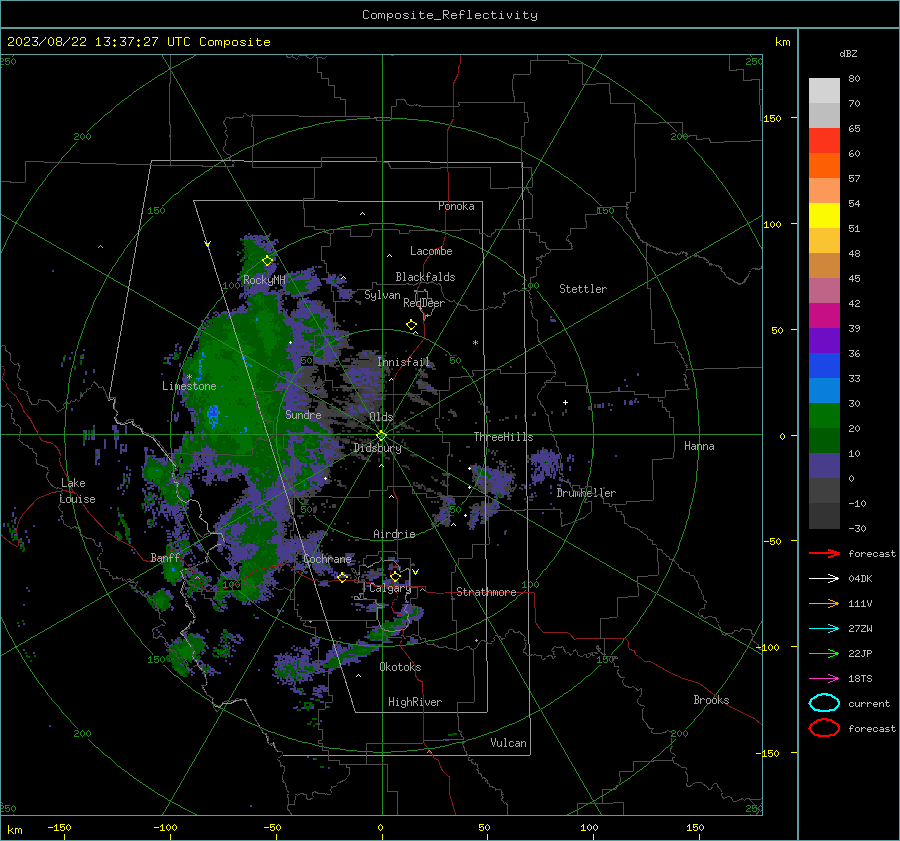Click the Composite_Reflectivity title
Image resolution: width=900 pixels, height=841 pixels.
(450, 15)
